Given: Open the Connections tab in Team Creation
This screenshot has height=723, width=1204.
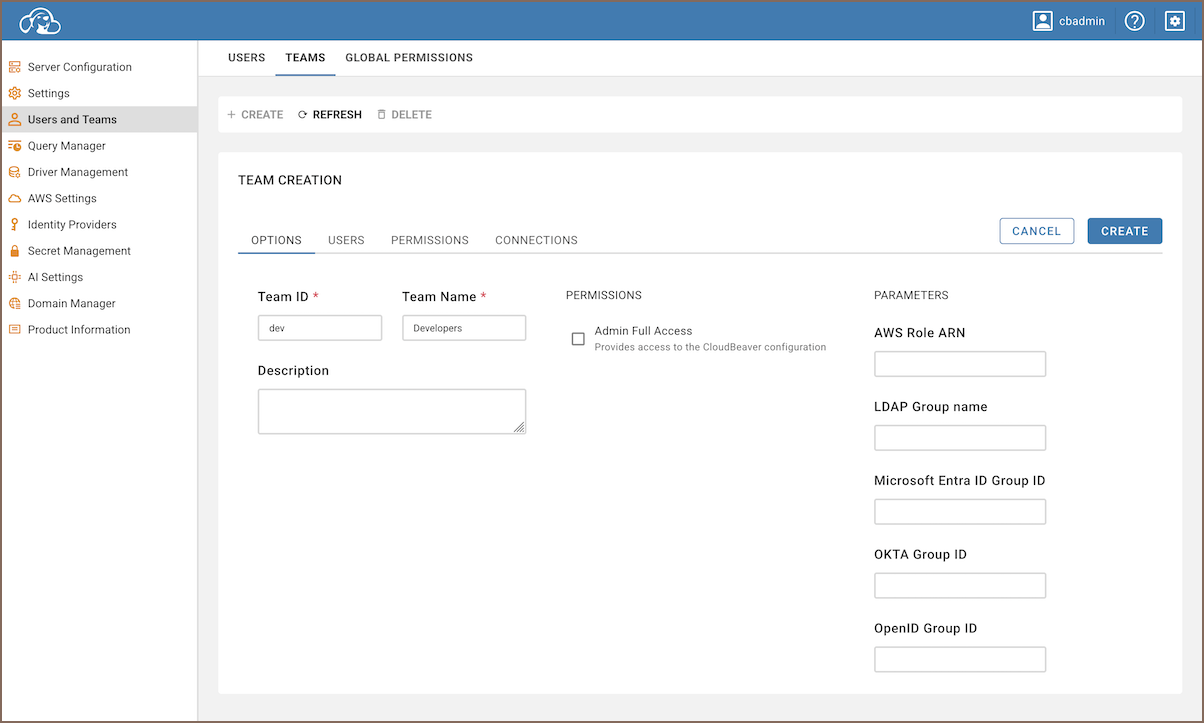Looking at the screenshot, I should pos(536,240).
